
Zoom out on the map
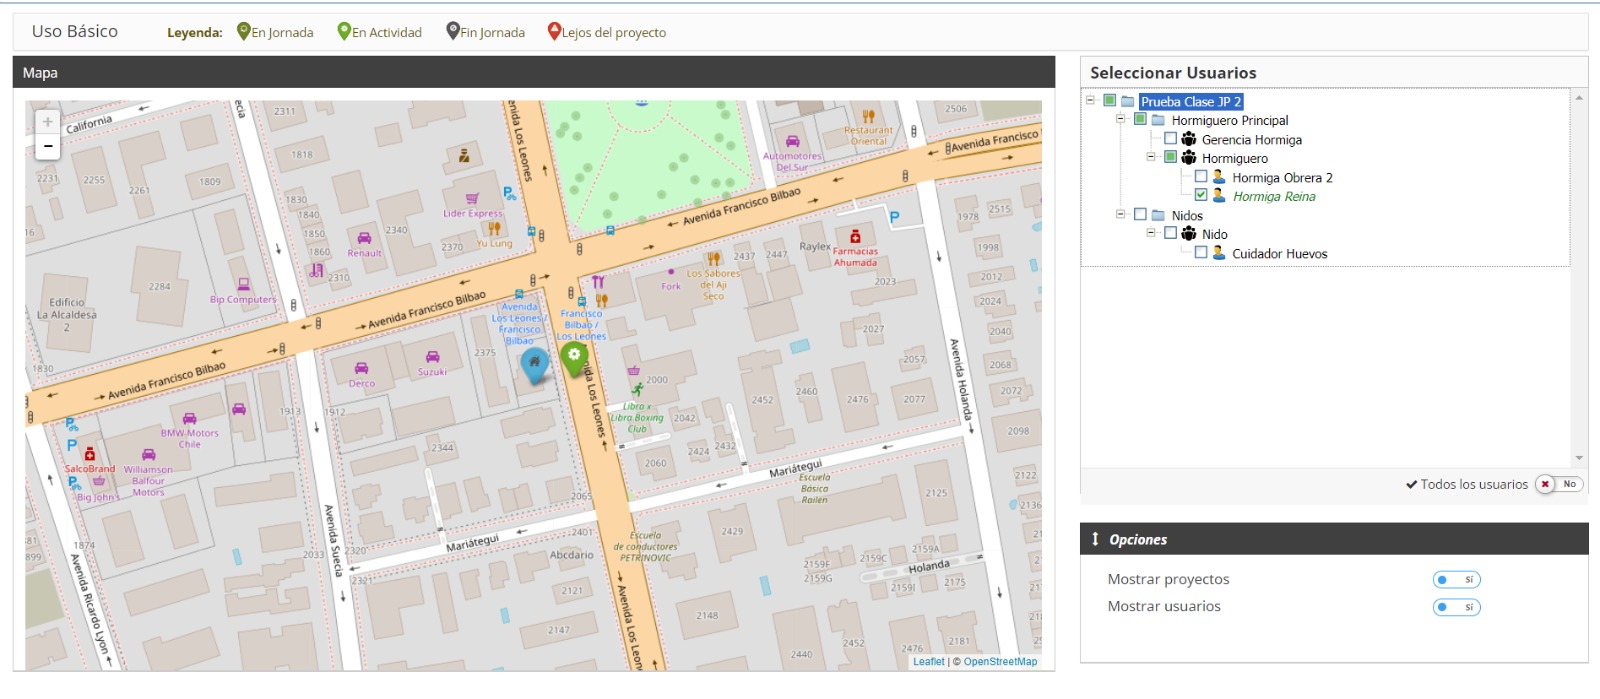tap(47, 147)
